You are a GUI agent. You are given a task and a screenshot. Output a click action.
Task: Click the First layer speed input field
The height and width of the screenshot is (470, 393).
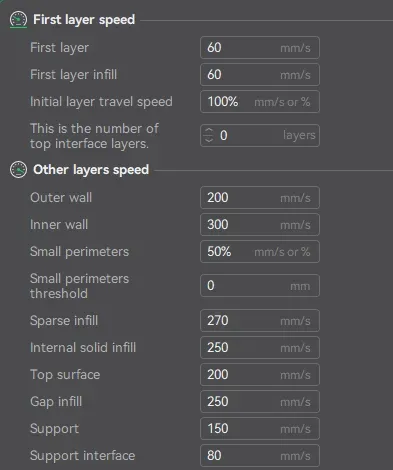pyautogui.click(x=260, y=48)
